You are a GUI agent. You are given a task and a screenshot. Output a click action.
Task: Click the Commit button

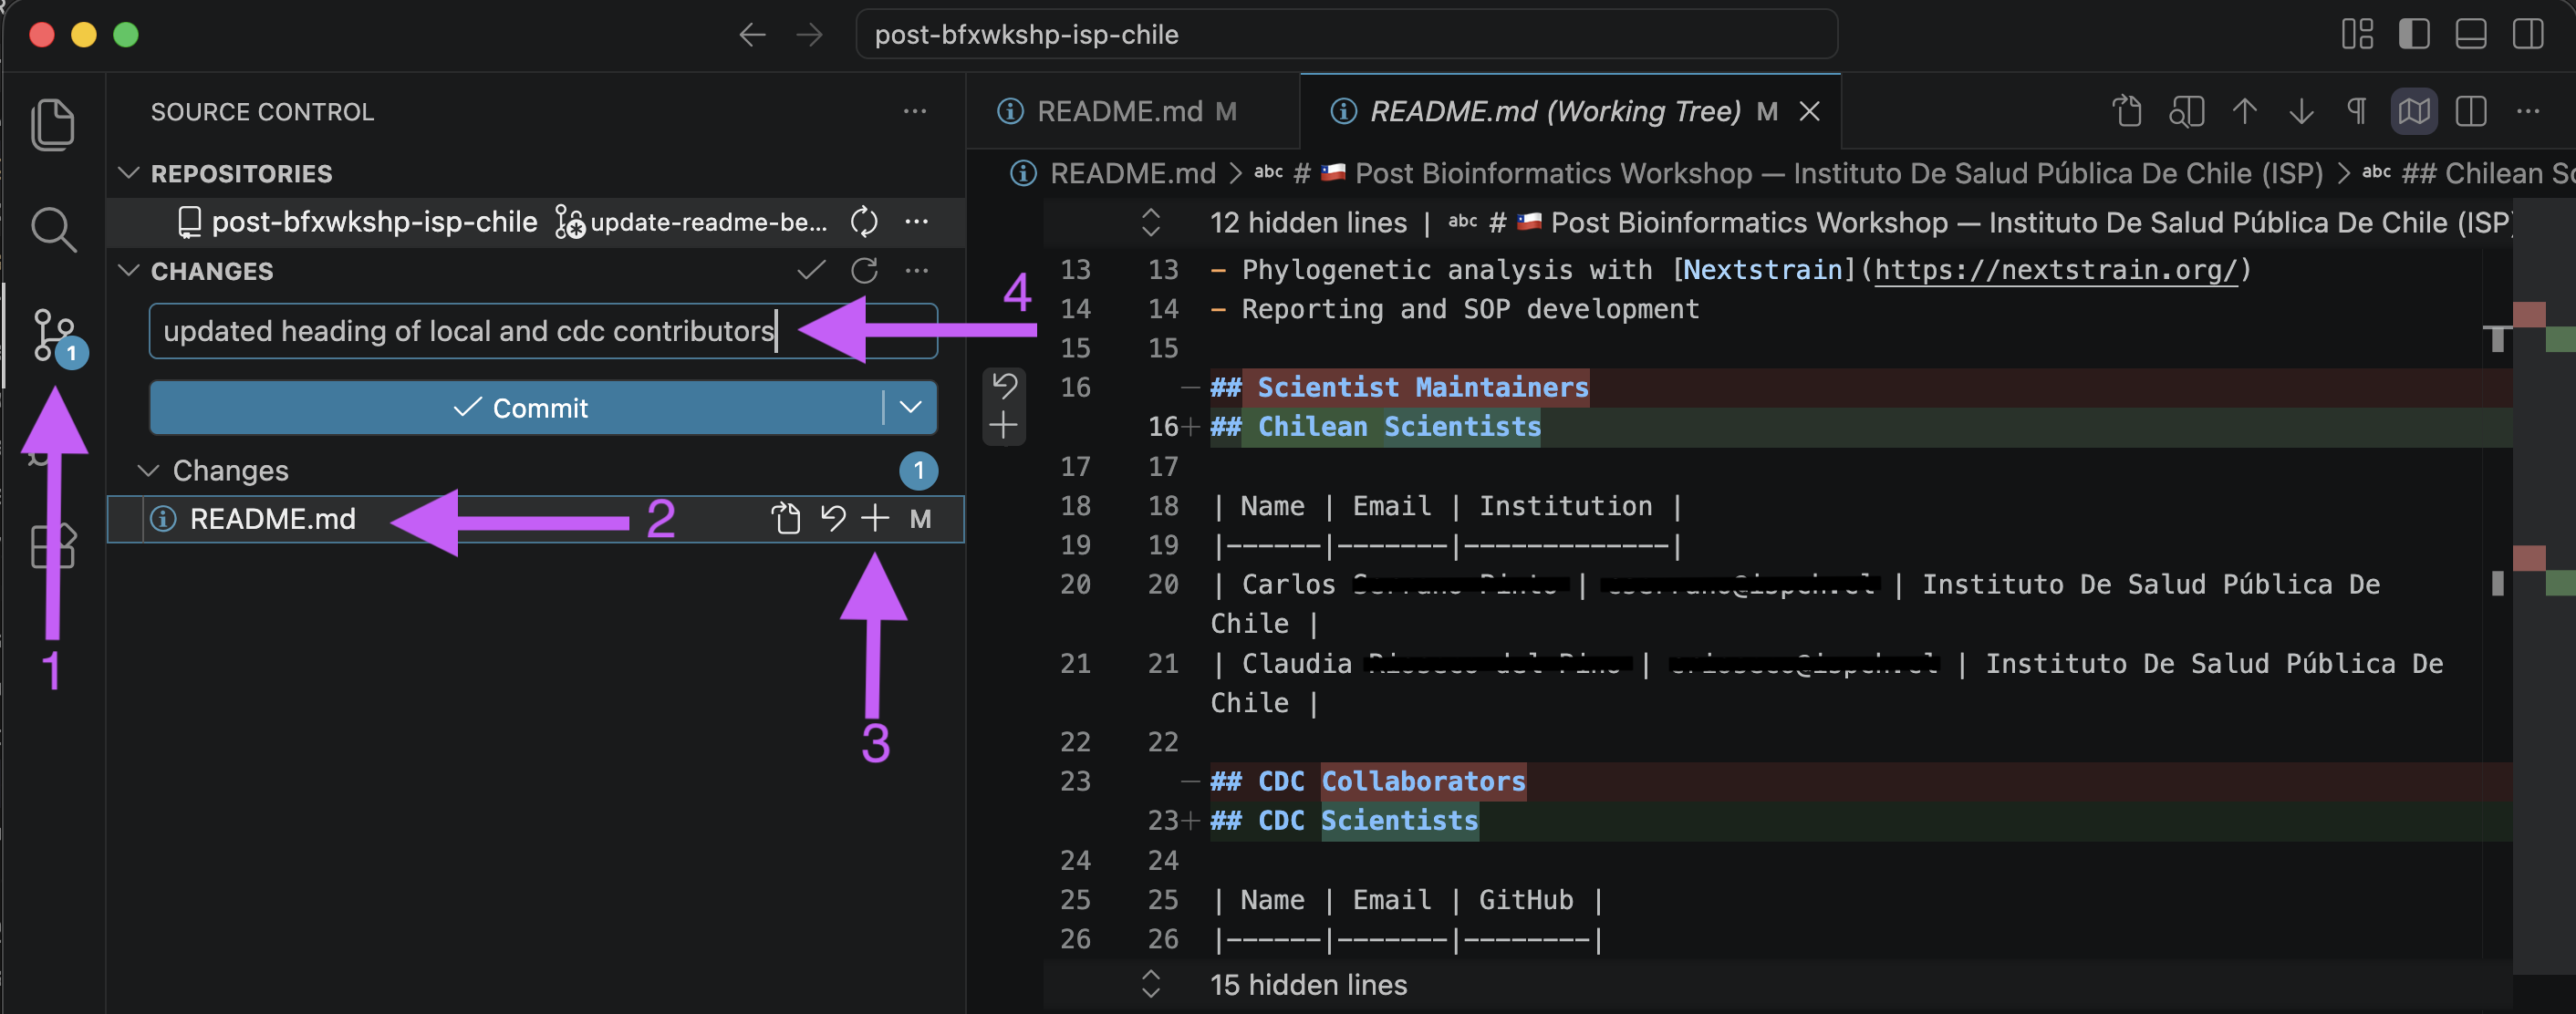(x=518, y=407)
